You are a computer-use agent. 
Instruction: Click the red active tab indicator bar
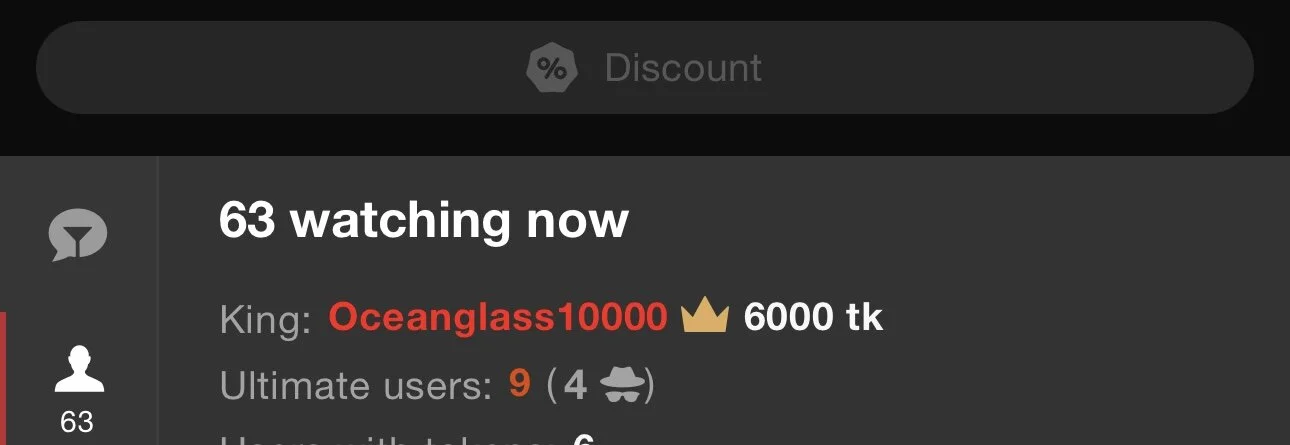(x=3, y=378)
